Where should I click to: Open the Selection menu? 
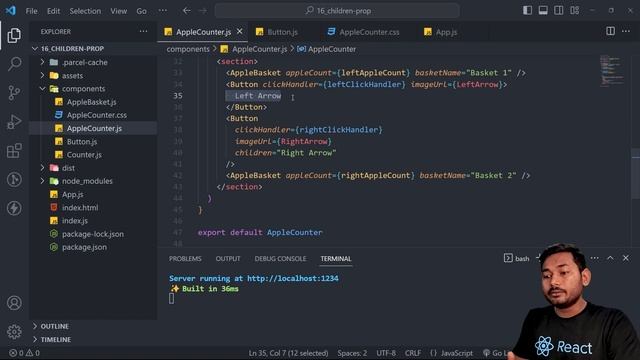(x=85, y=11)
